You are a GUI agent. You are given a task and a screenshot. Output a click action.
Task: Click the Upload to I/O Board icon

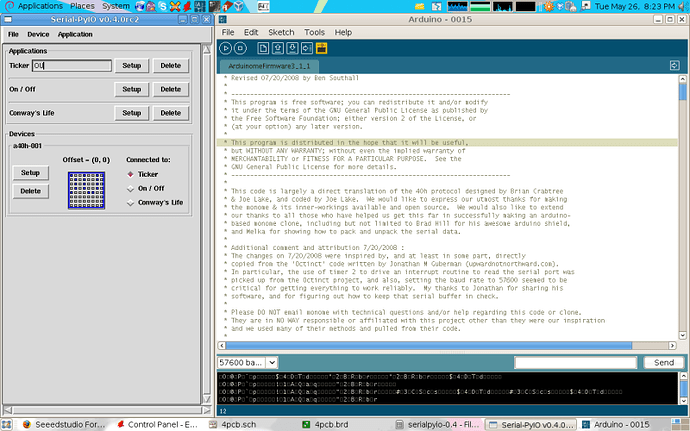(x=307, y=48)
